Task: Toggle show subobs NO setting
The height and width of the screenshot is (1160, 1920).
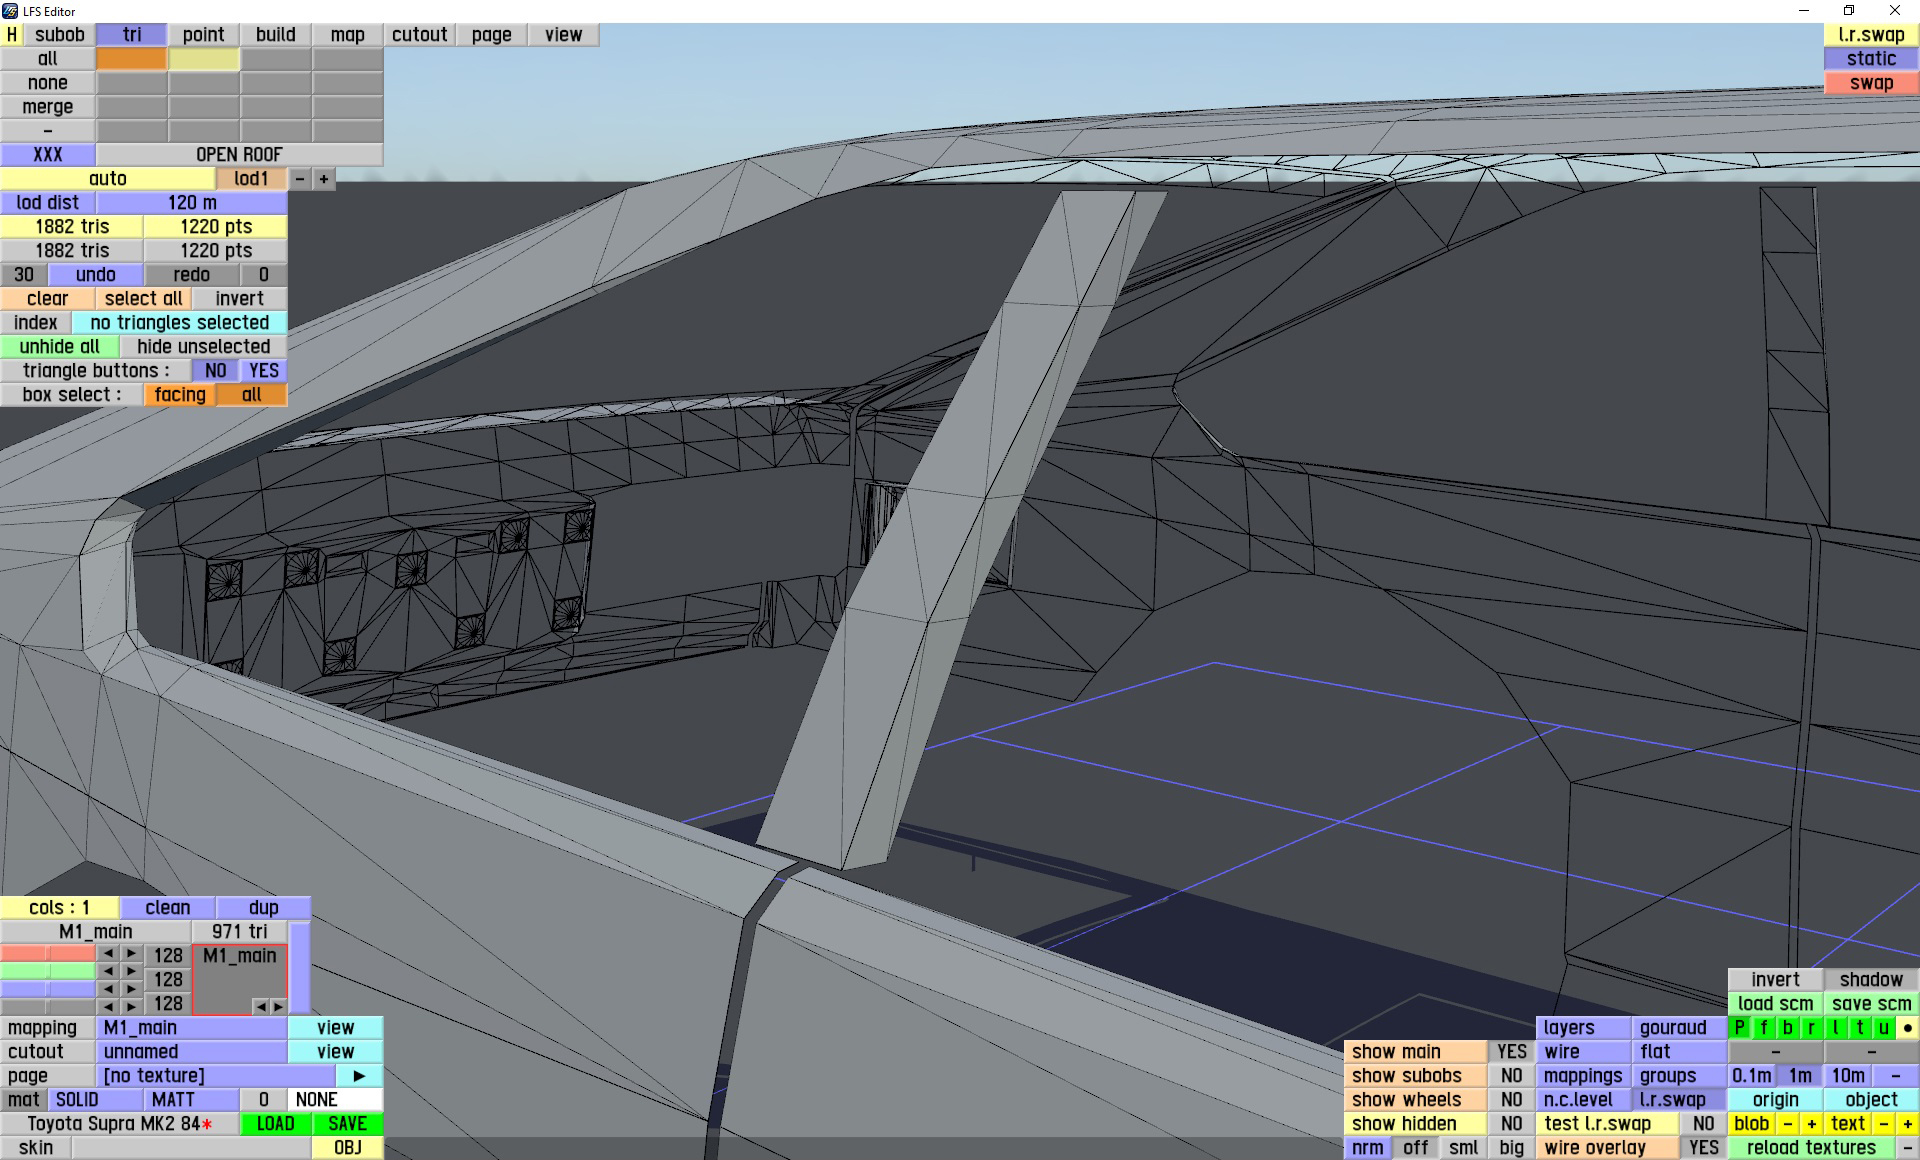Action: click(1511, 1075)
